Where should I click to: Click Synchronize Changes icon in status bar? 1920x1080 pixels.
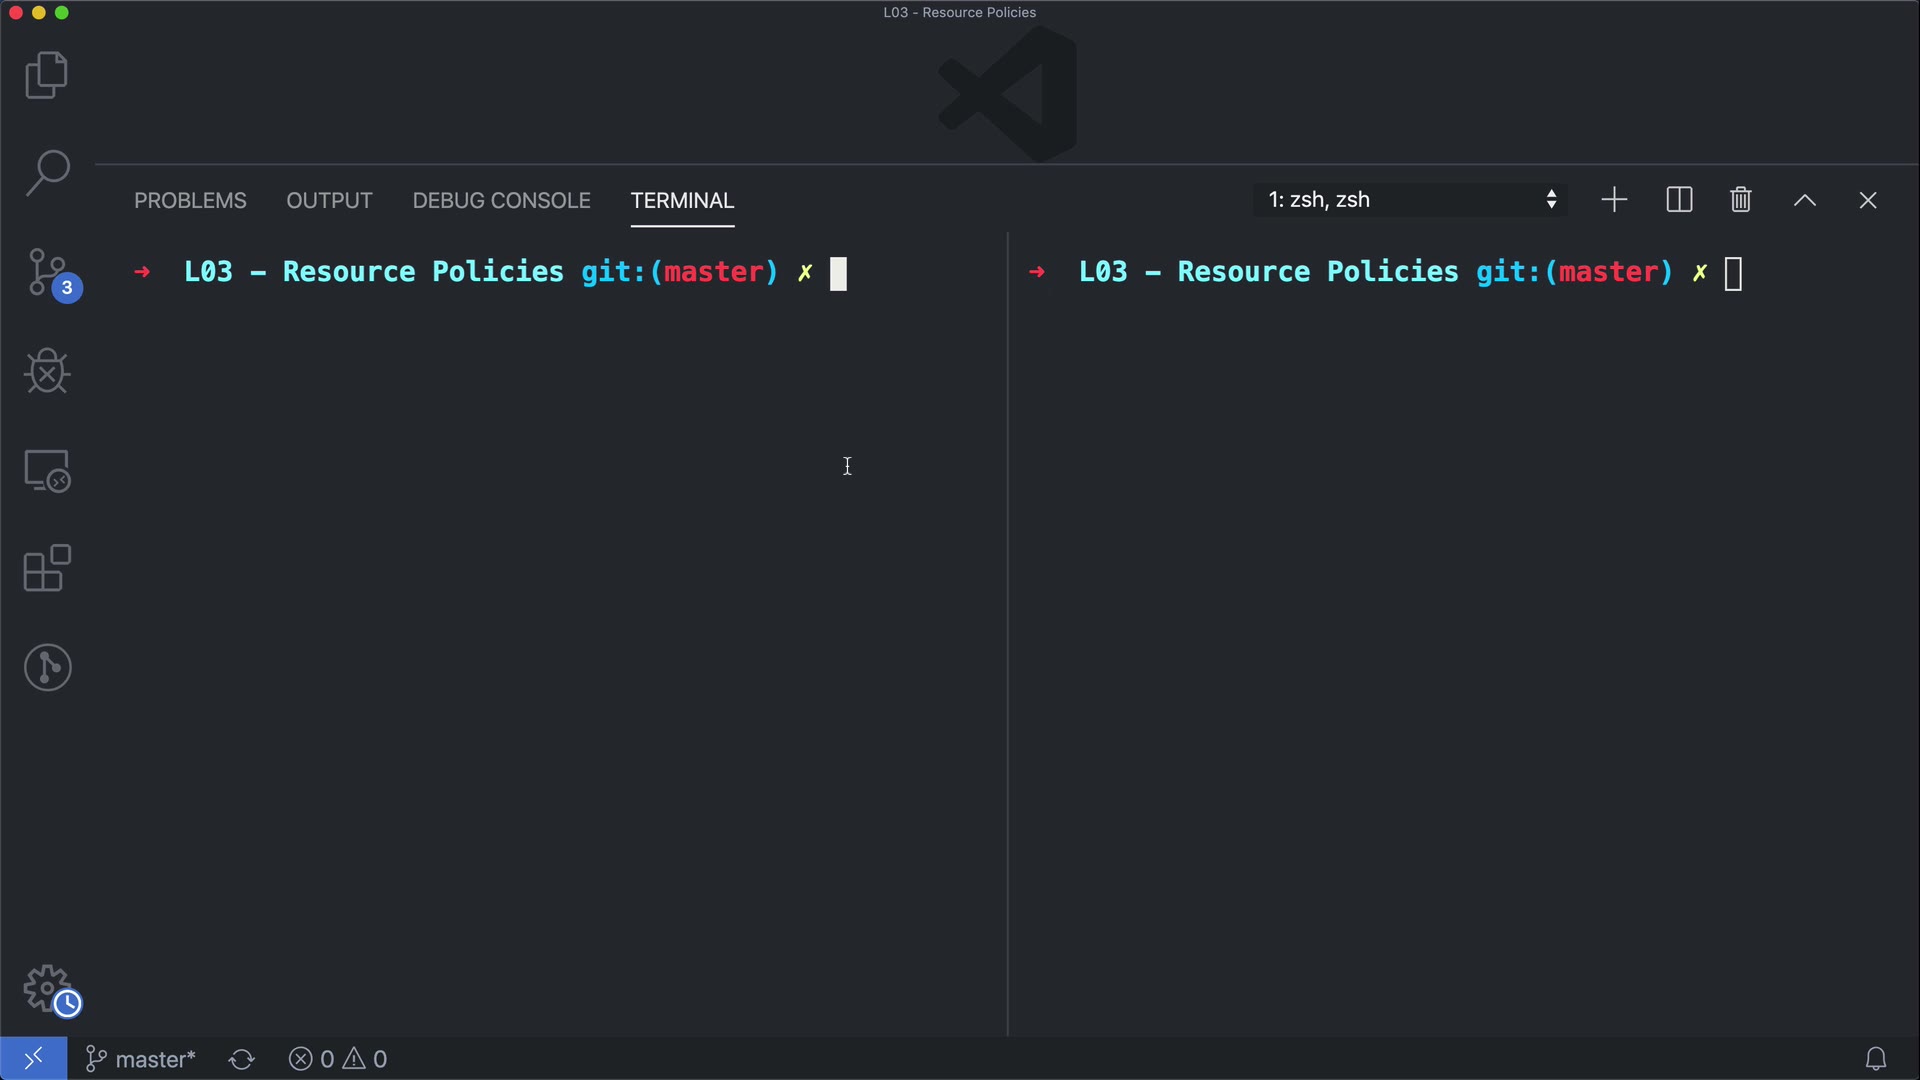pyautogui.click(x=242, y=1059)
